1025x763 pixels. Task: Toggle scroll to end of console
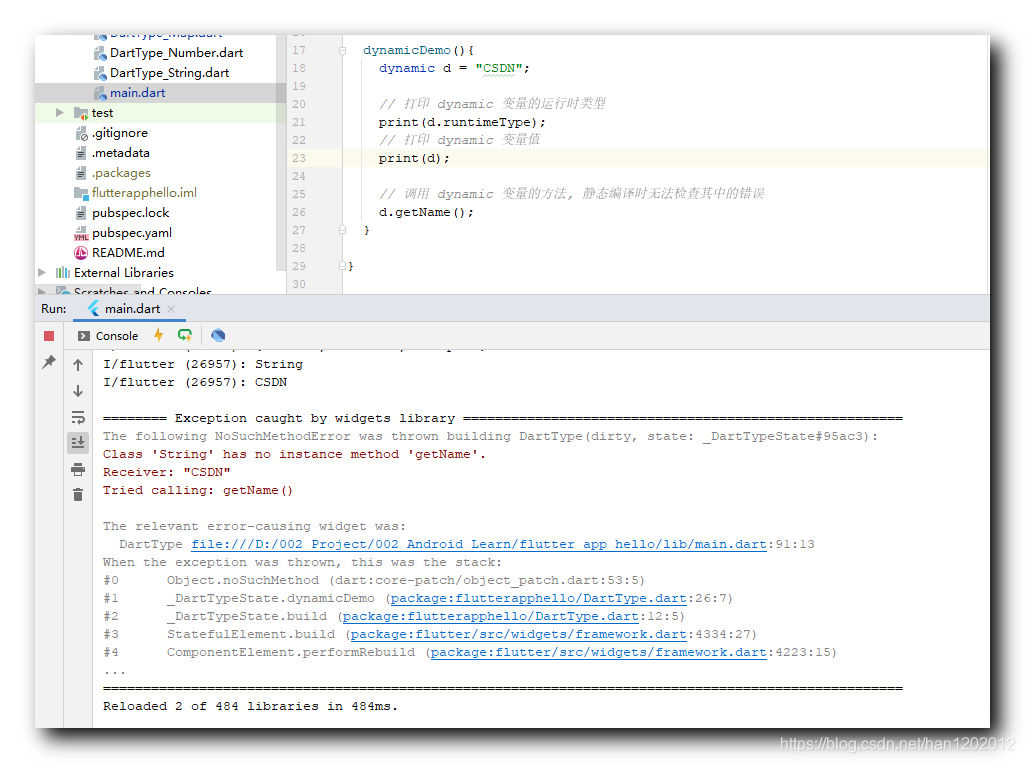tap(78, 443)
